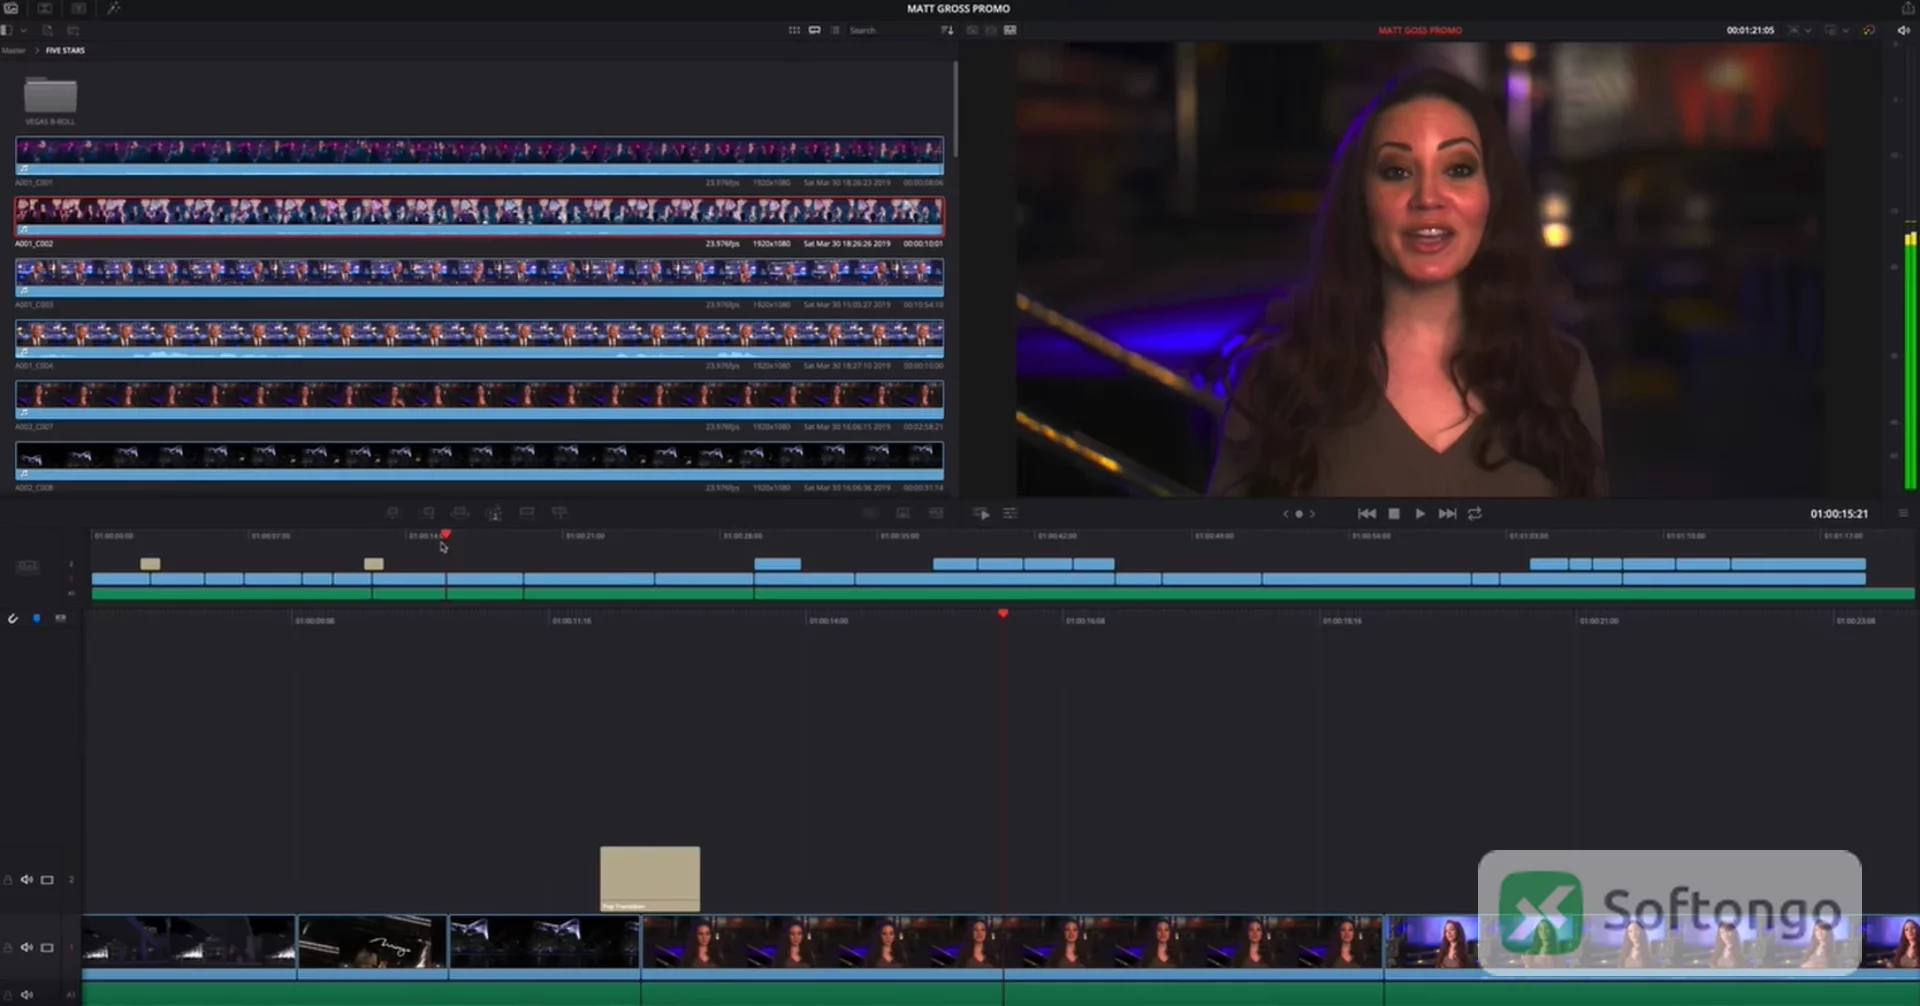Open the media pool sort order menu
This screenshot has width=1920, height=1006.
coord(947,30)
